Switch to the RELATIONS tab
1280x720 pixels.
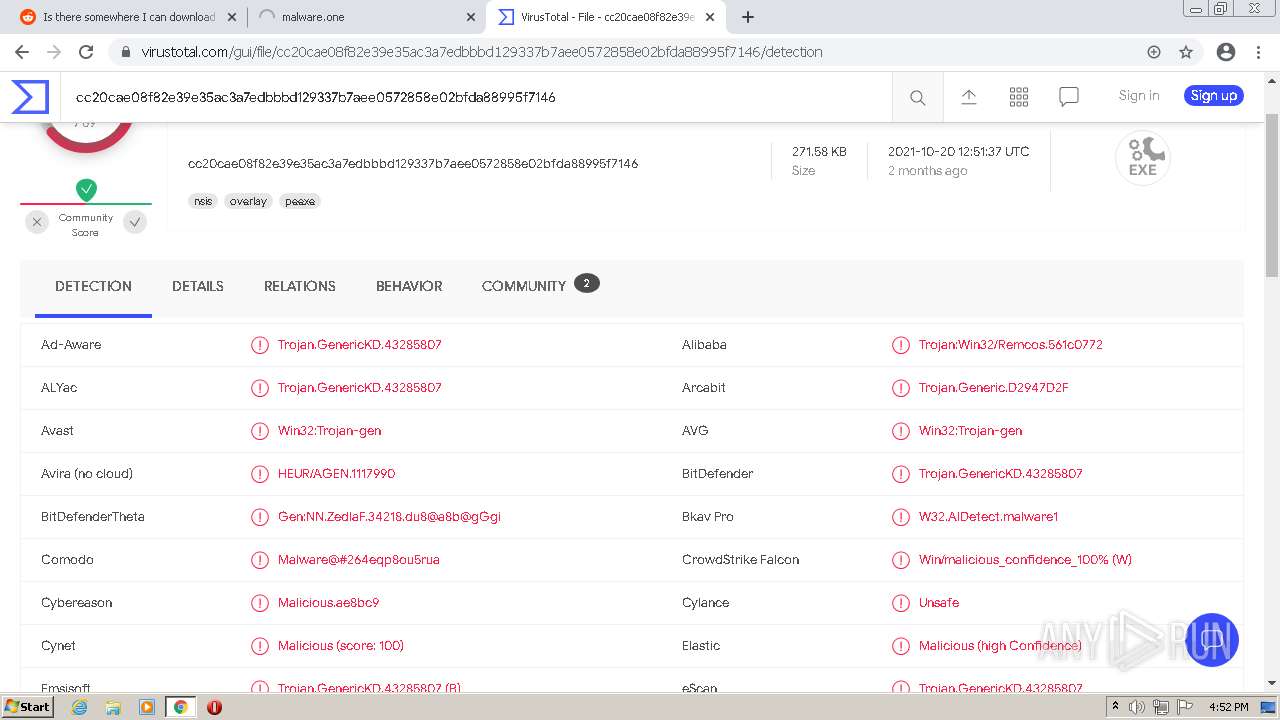[x=300, y=286]
